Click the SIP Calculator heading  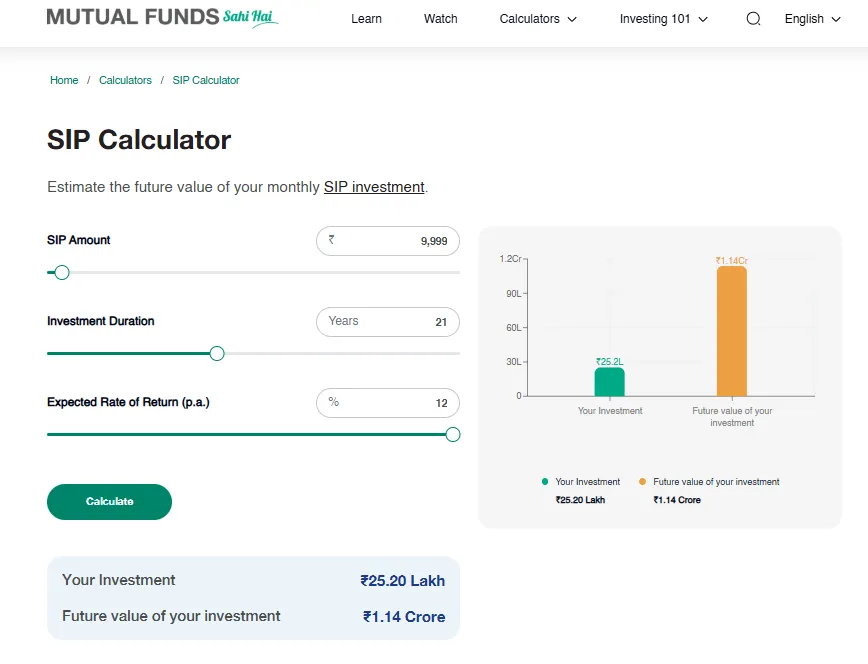coord(139,140)
